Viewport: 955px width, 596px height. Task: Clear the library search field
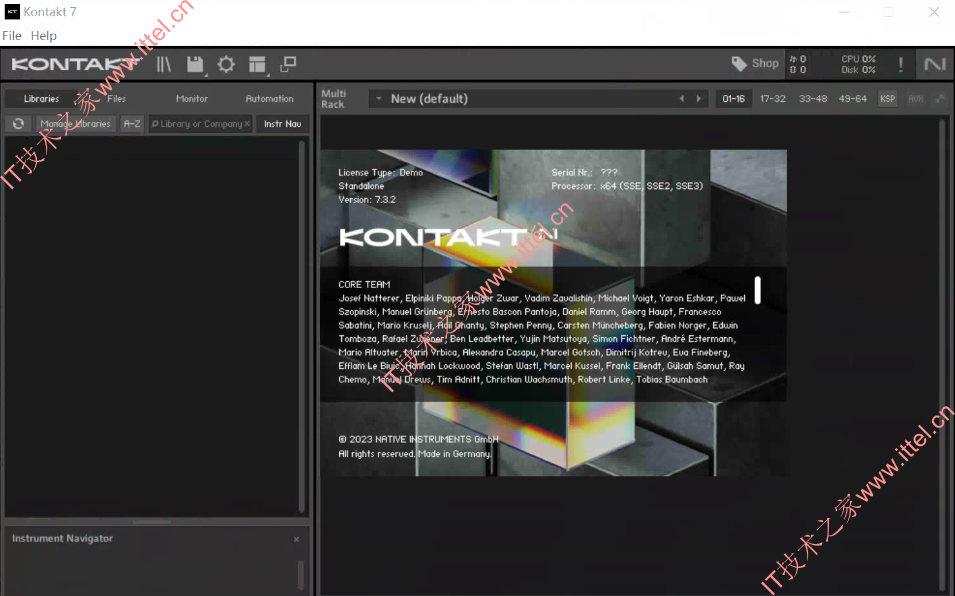[x=247, y=124]
